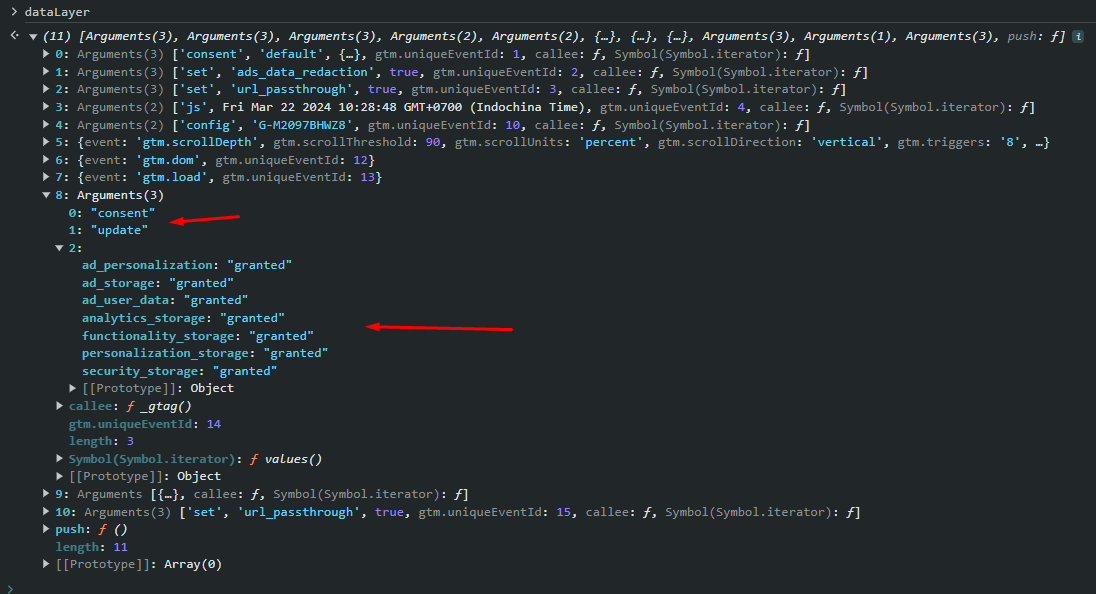1096x594 pixels.
Task: Expand entry 10 url_passthrough arguments
Action: [46, 512]
